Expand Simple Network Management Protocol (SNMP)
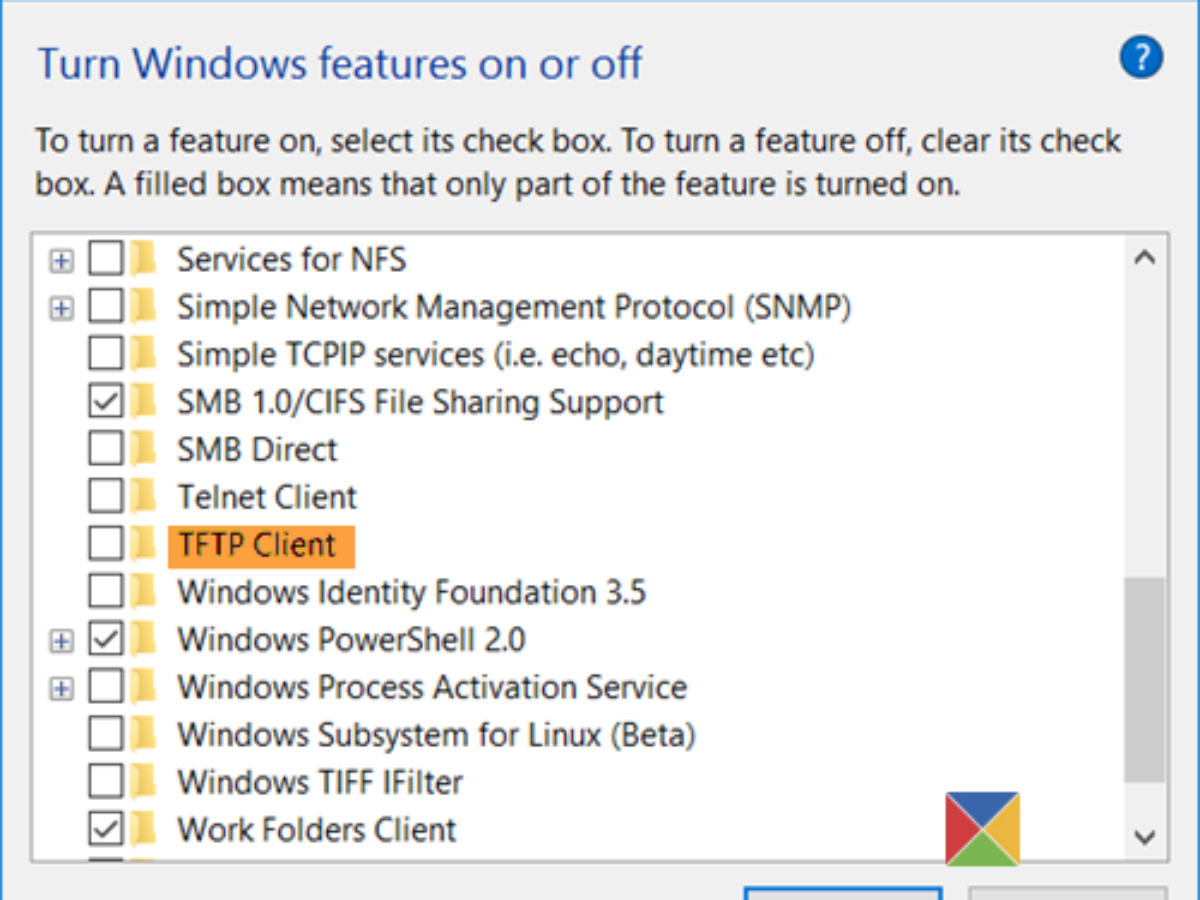 tap(62, 308)
